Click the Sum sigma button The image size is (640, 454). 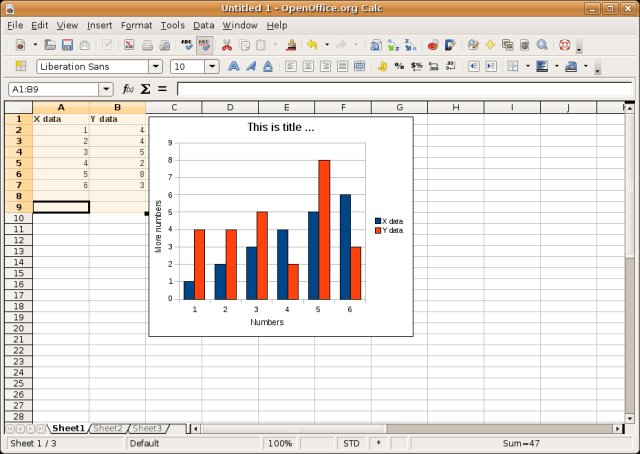pos(145,89)
